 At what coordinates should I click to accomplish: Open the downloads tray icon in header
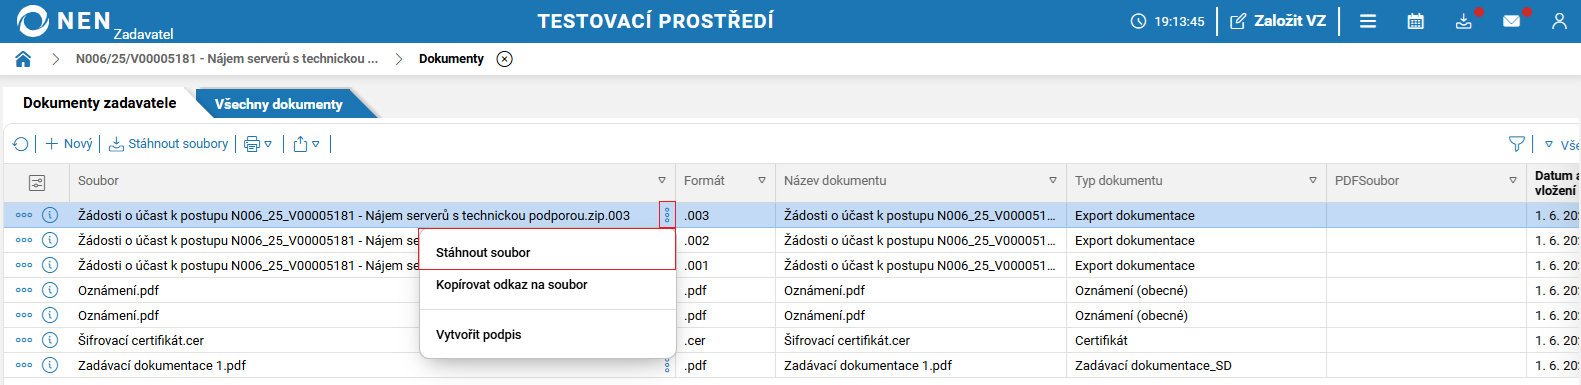click(1464, 21)
